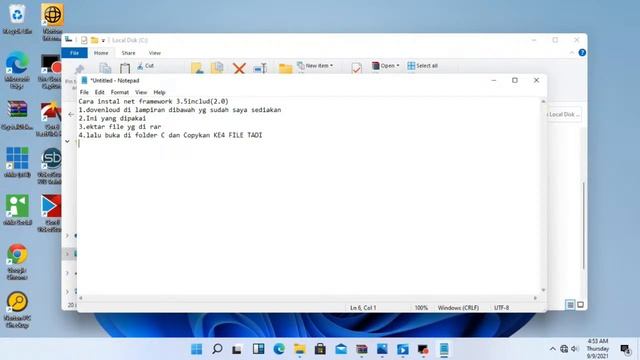The image size is (640, 360).
Task: Click the Notepad vertical scrollbar down arrow
Action: pyautogui.click(x=543, y=290)
